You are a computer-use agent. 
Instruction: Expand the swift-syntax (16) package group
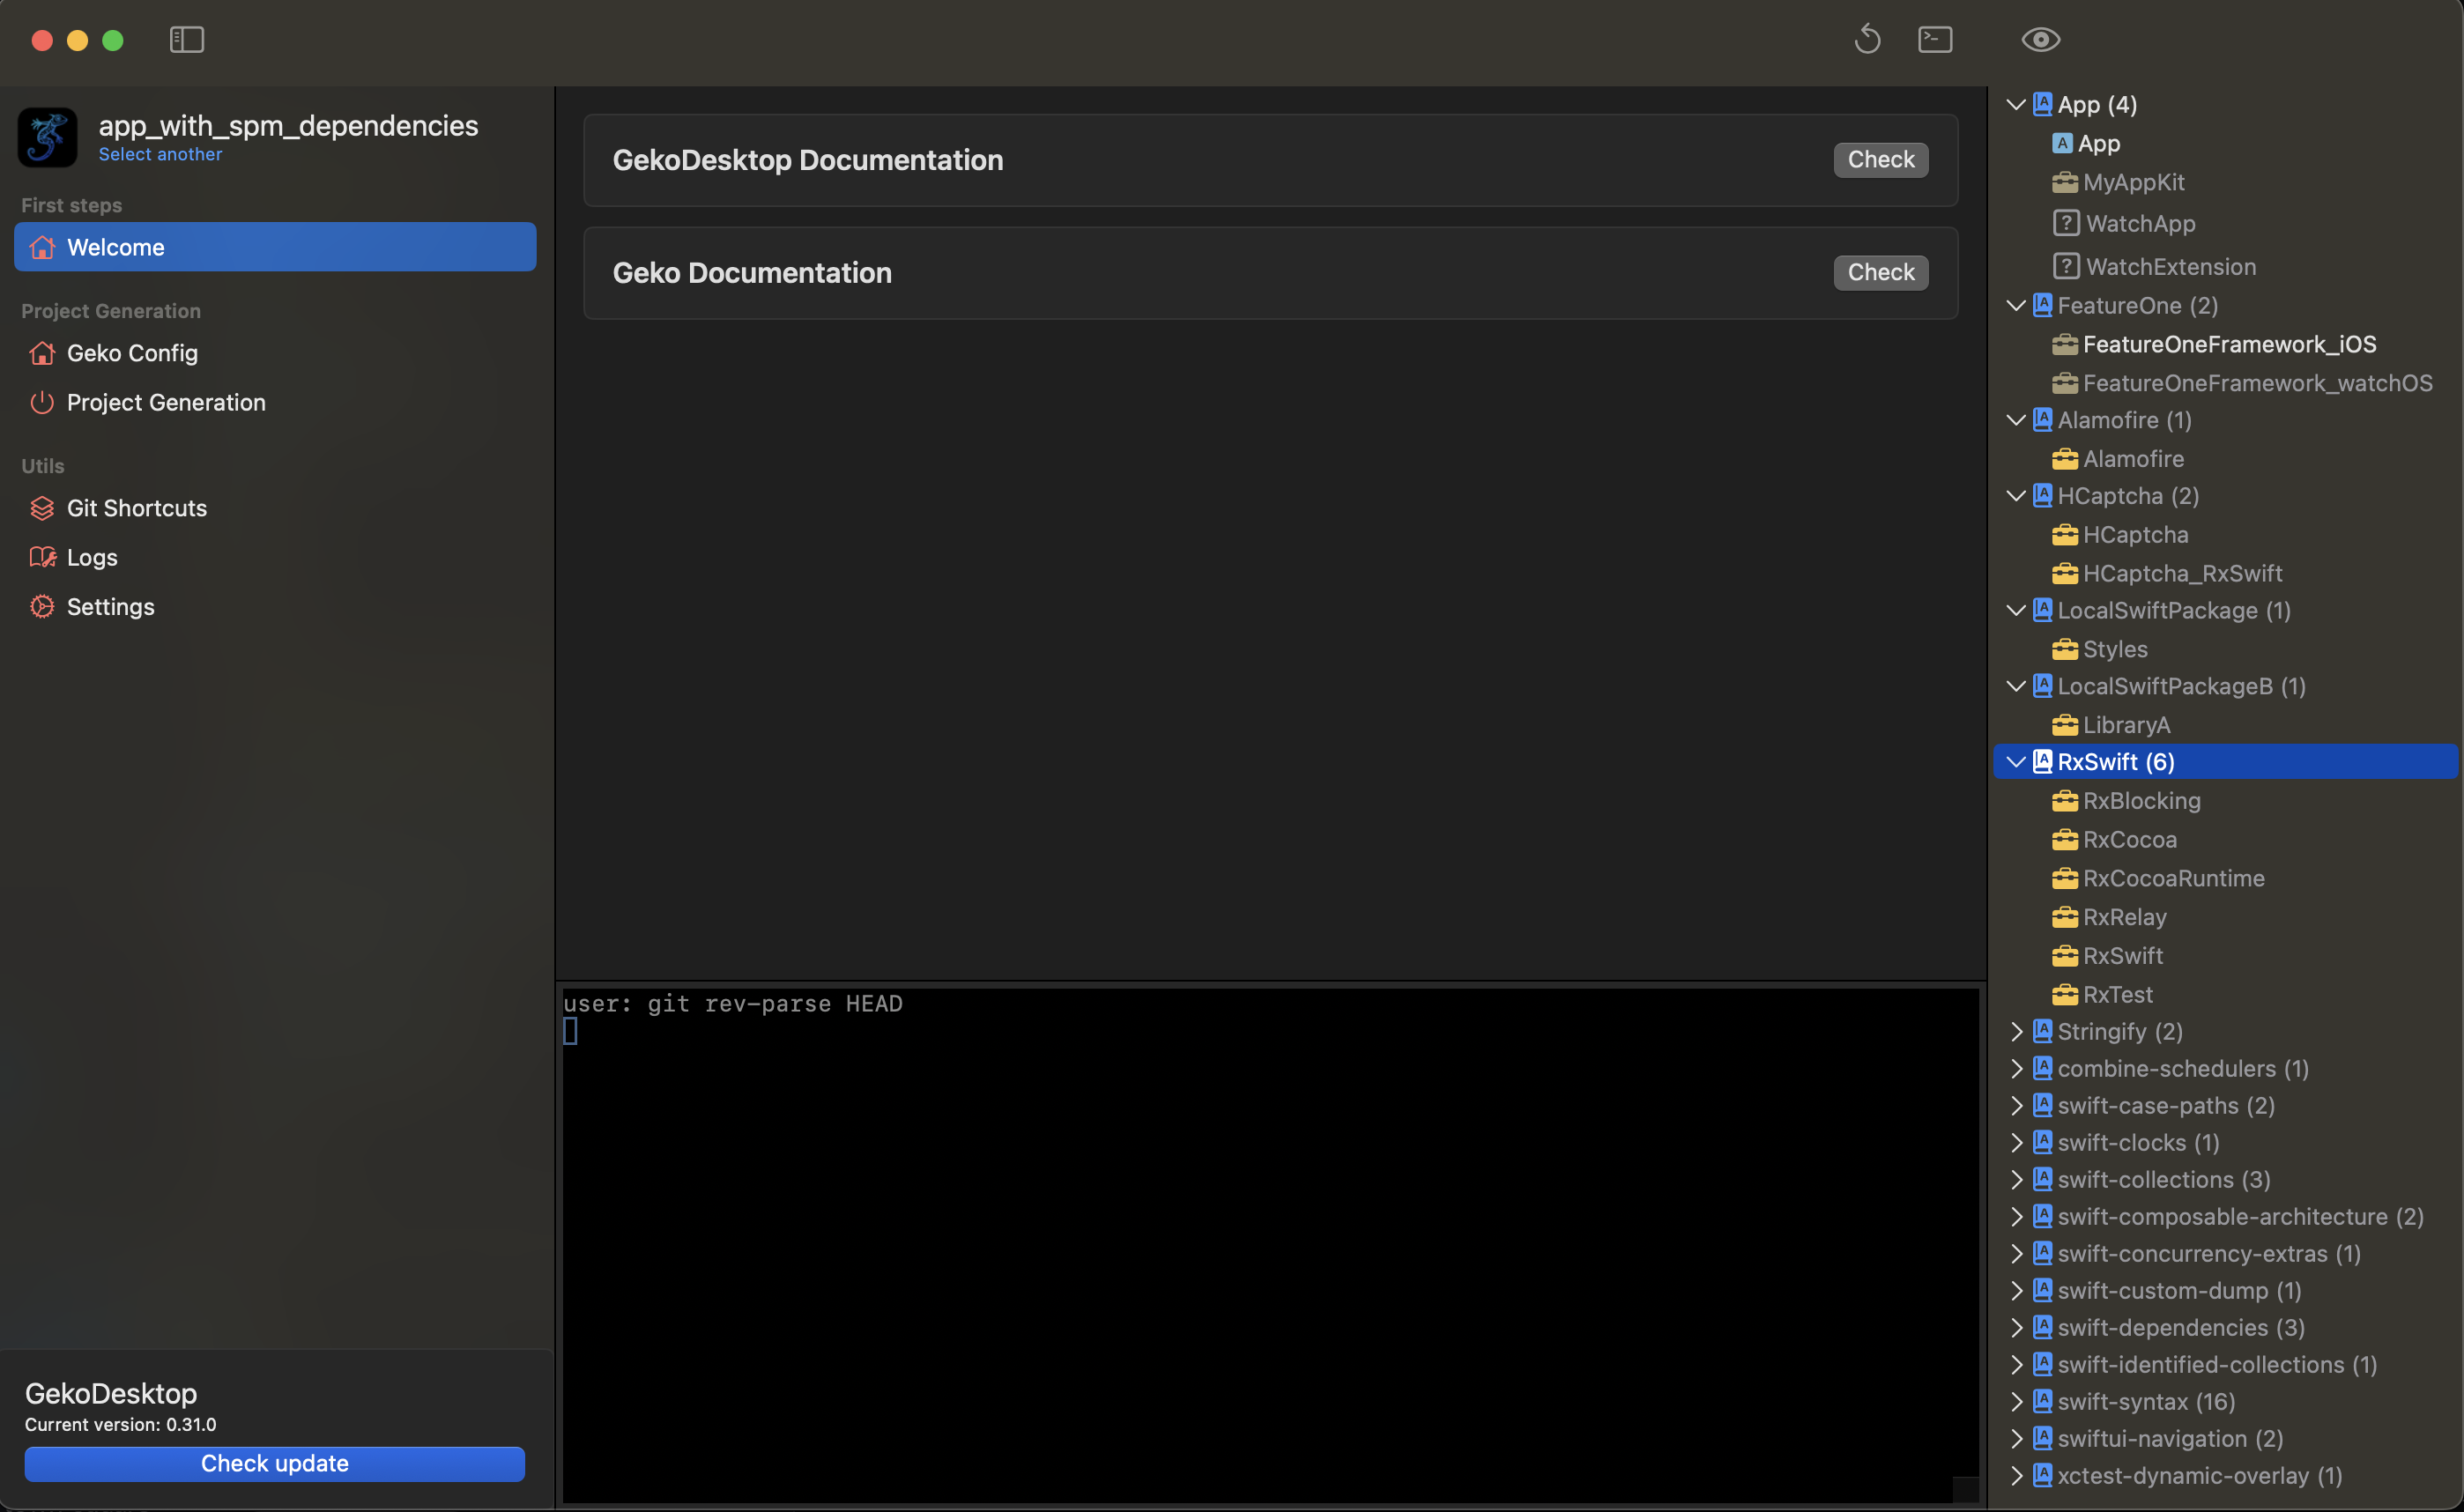pyautogui.click(x=2016, y=1402)
